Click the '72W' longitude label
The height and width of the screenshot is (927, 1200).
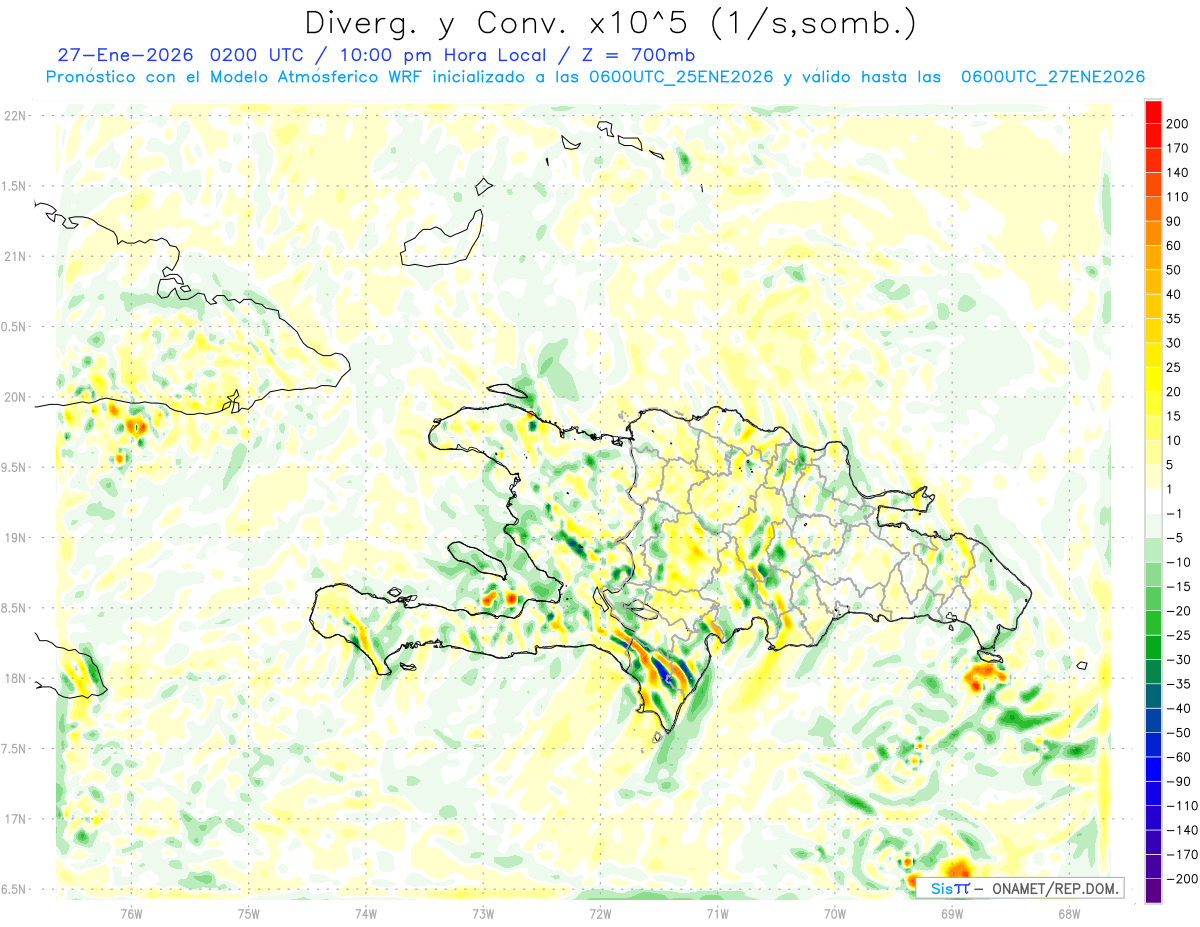coord(600,913)
